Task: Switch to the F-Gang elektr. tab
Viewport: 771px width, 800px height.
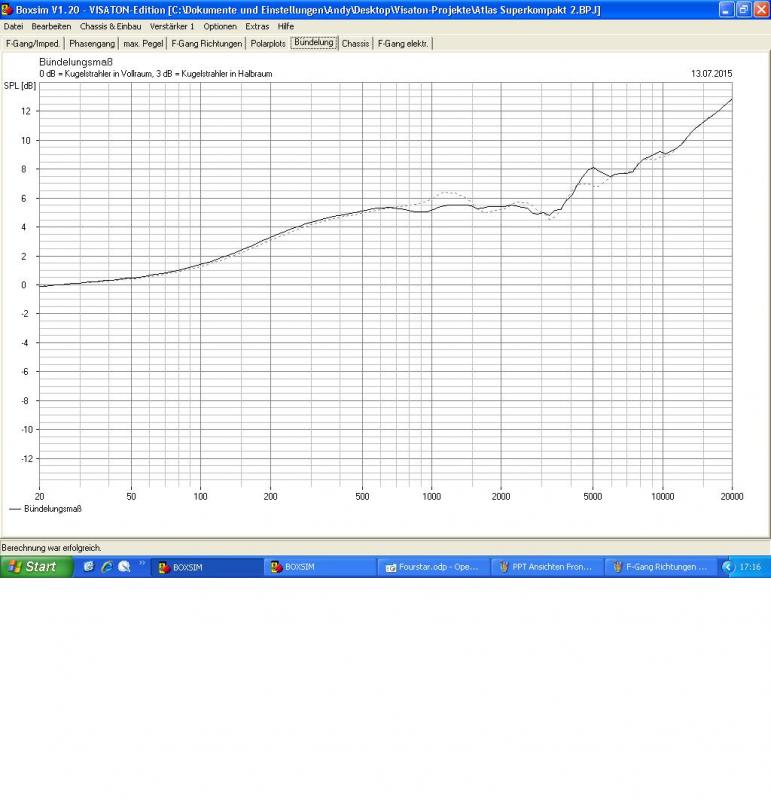Action: (403, 44)
